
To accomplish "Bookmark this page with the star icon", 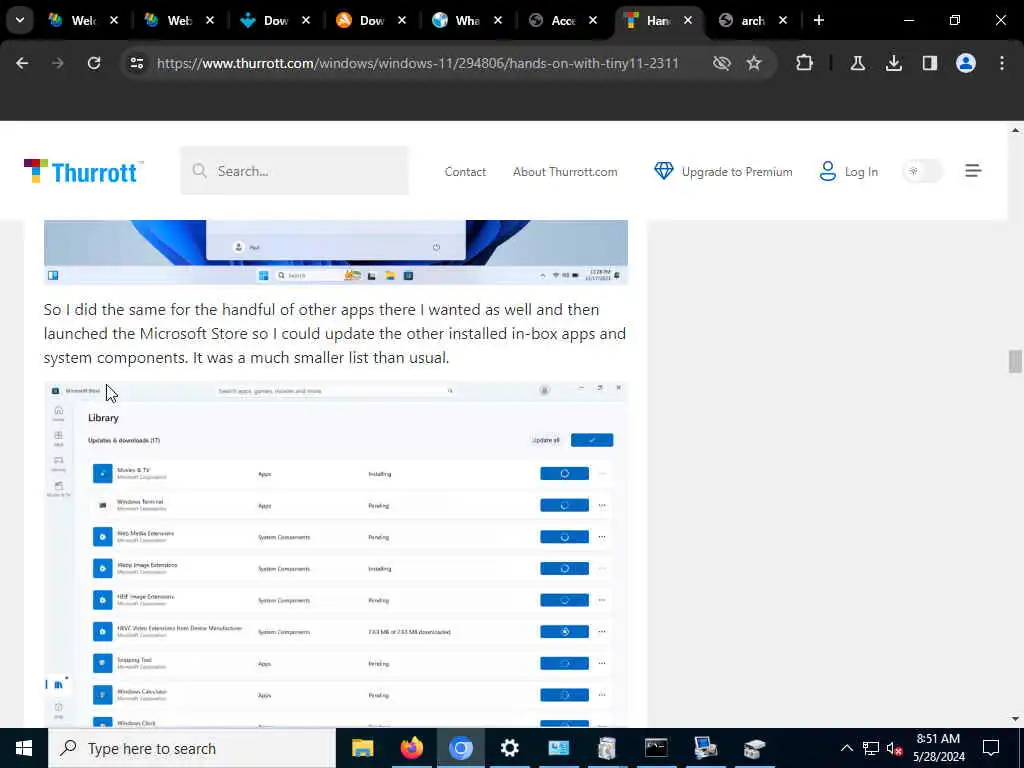I will [754, 63].
